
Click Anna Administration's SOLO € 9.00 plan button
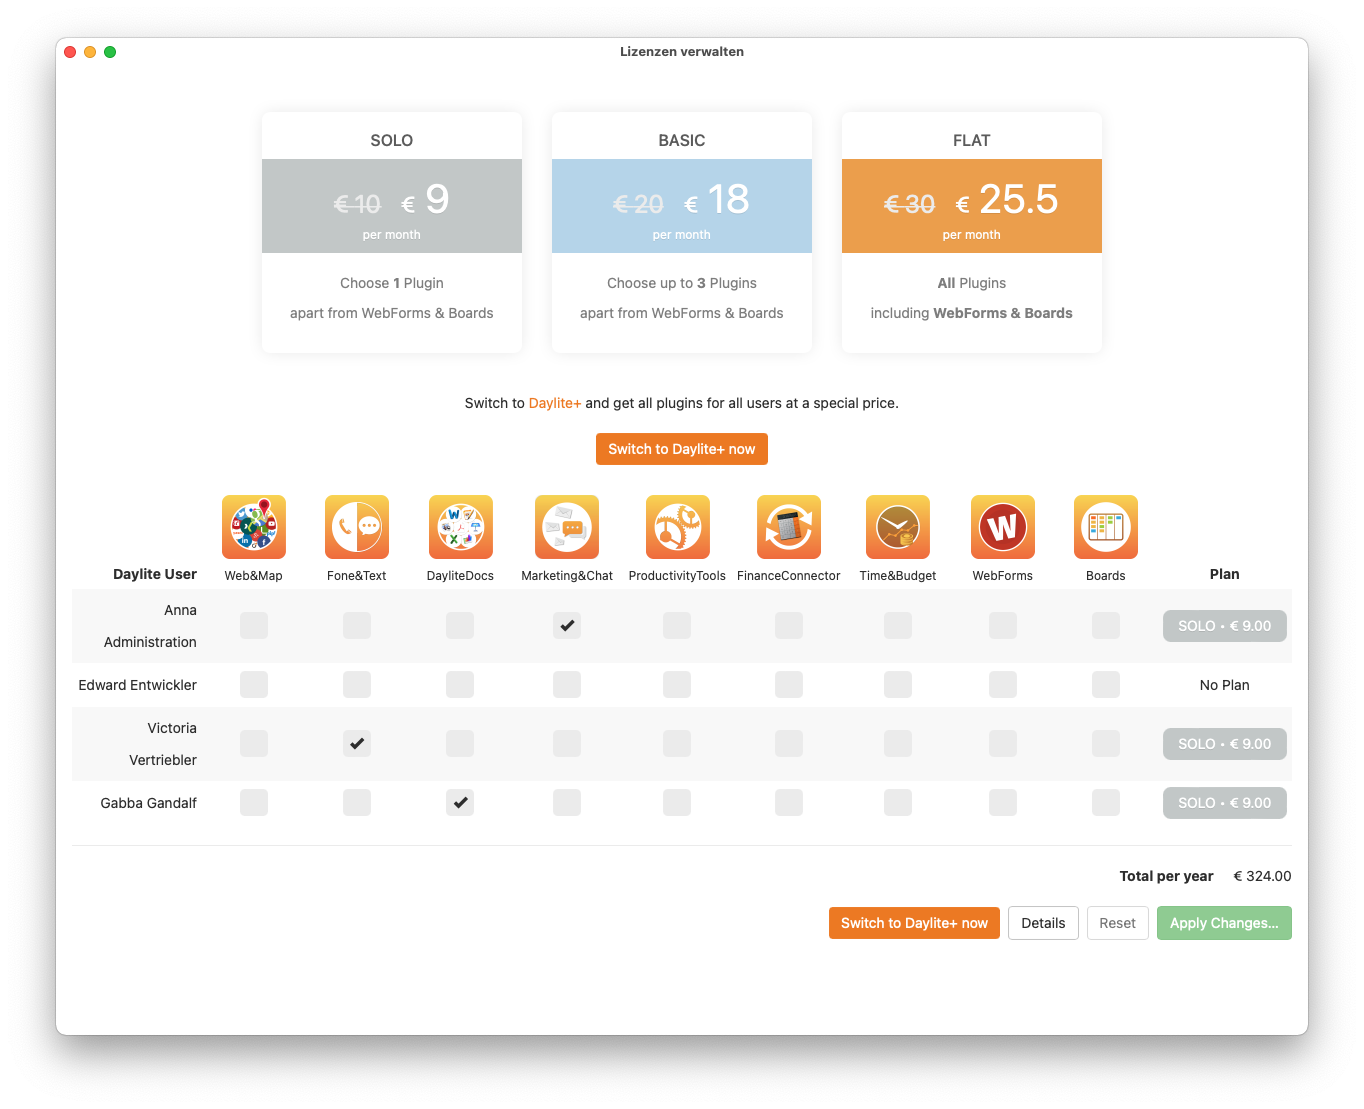[x=1225, y=626]
